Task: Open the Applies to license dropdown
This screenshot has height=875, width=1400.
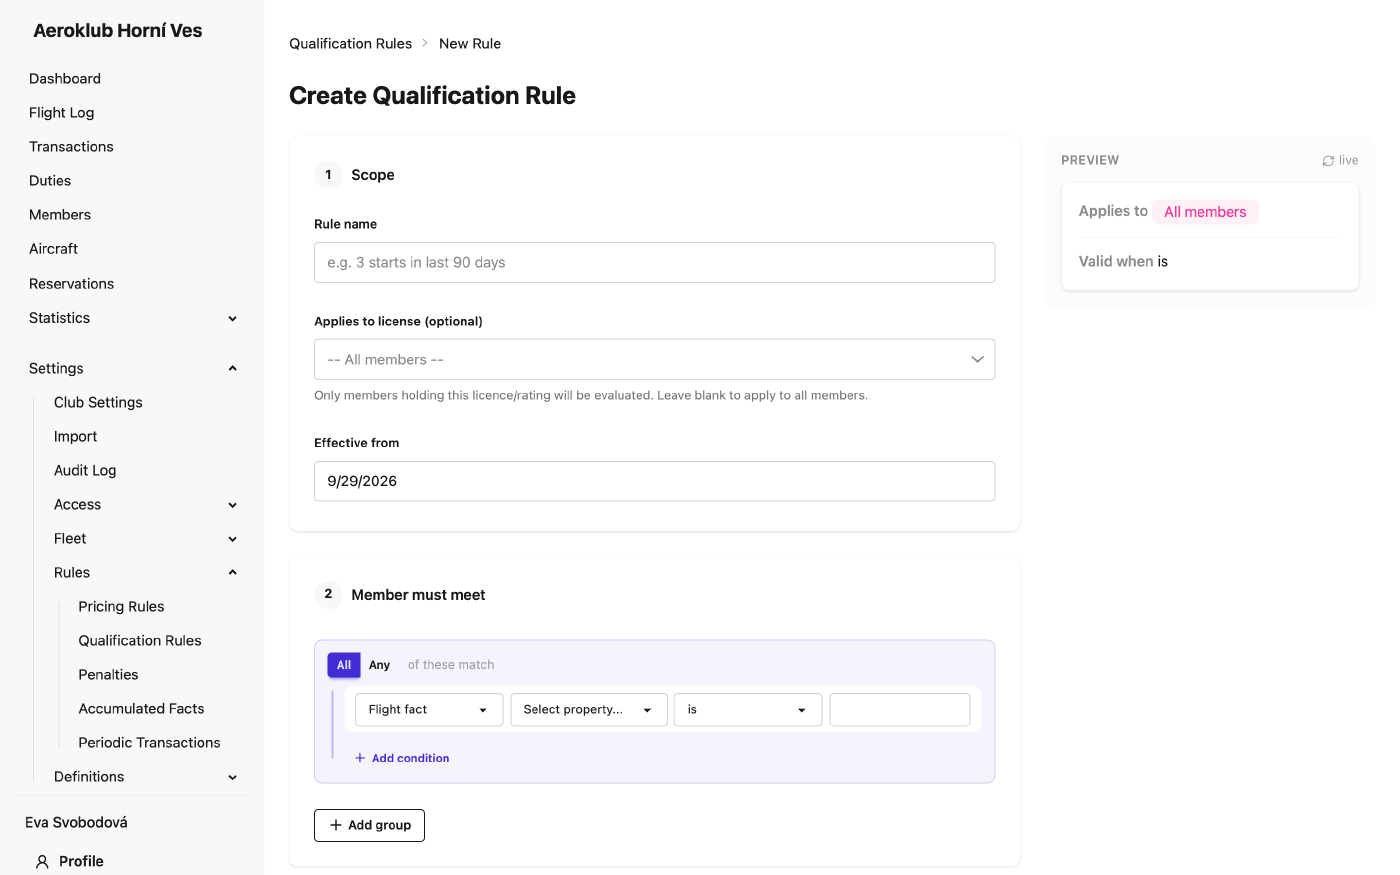Action: (654, 360)
